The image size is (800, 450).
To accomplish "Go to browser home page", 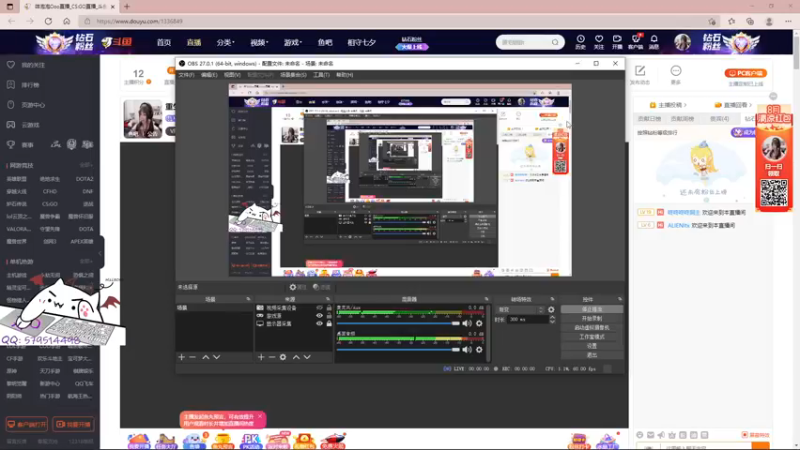I will point(67,21).
